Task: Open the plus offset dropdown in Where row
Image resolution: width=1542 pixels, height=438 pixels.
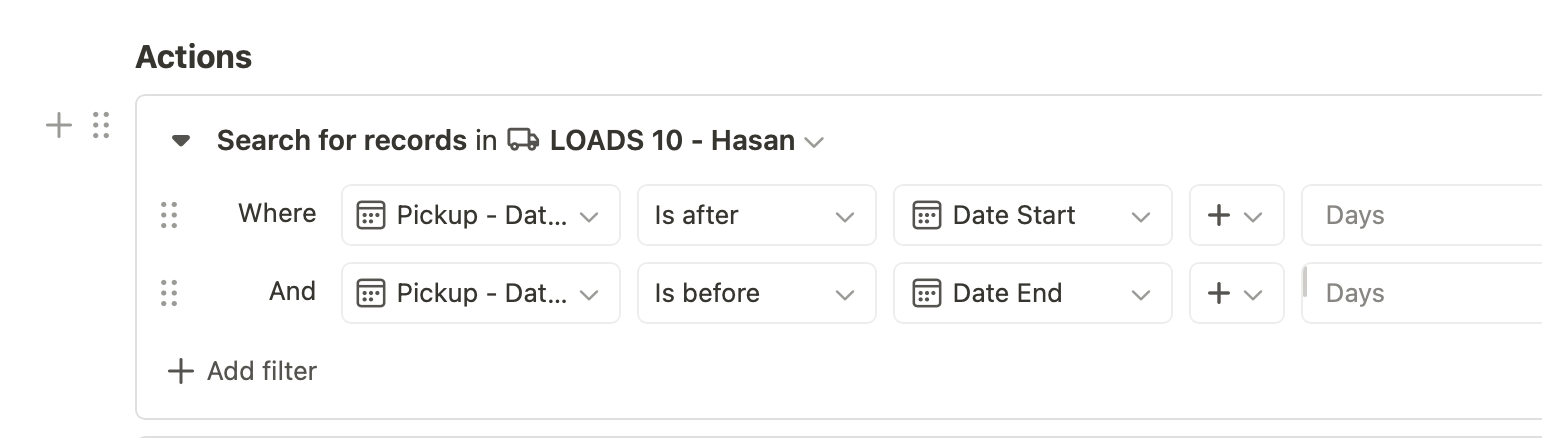Action: 1236,215
